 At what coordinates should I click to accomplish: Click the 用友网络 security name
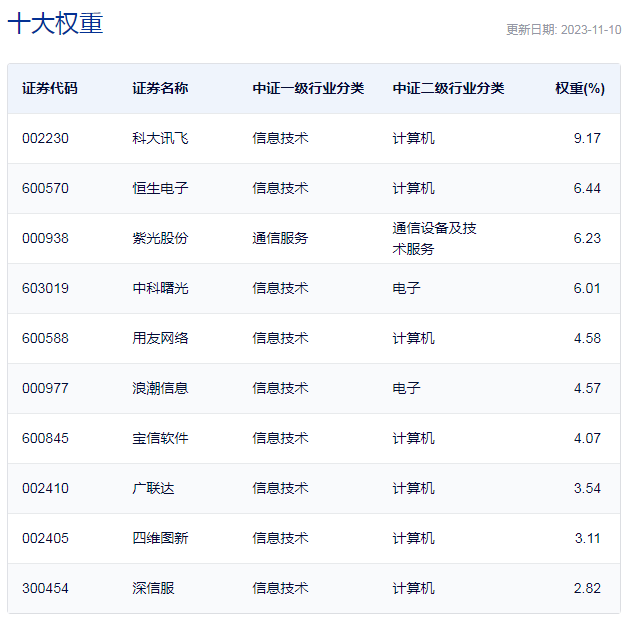160,338
